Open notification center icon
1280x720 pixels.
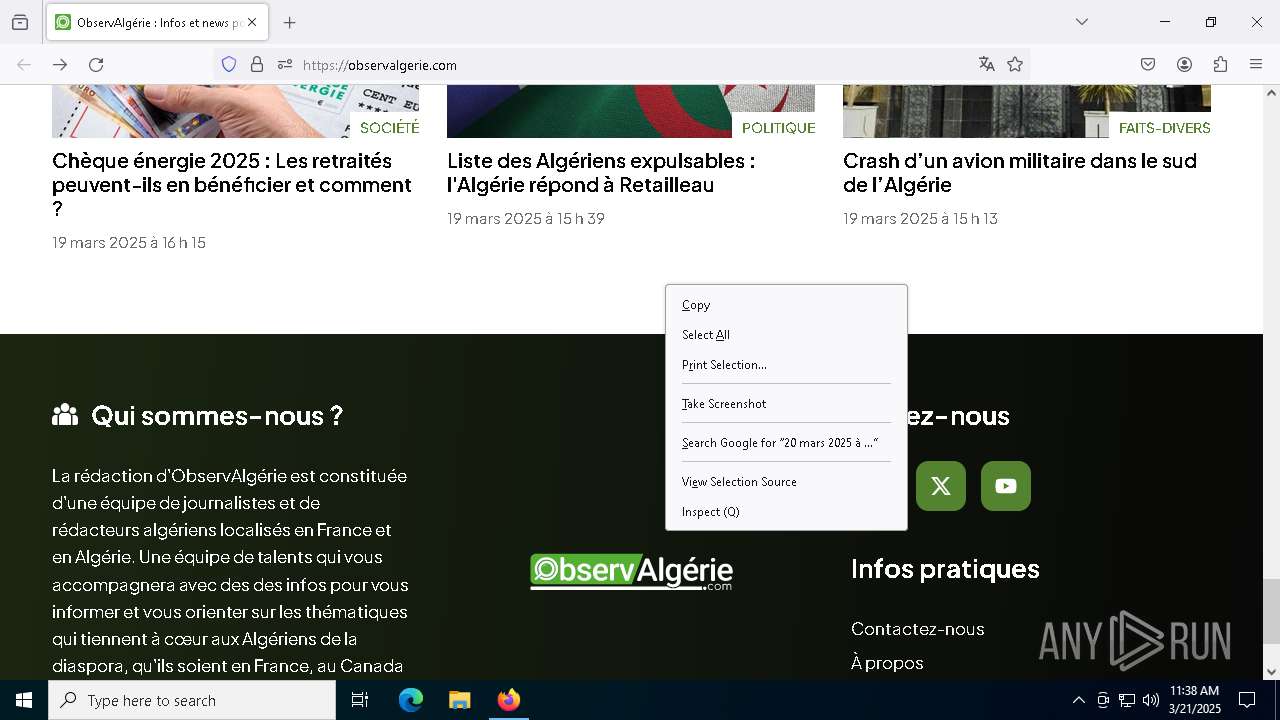(1247, 700)
